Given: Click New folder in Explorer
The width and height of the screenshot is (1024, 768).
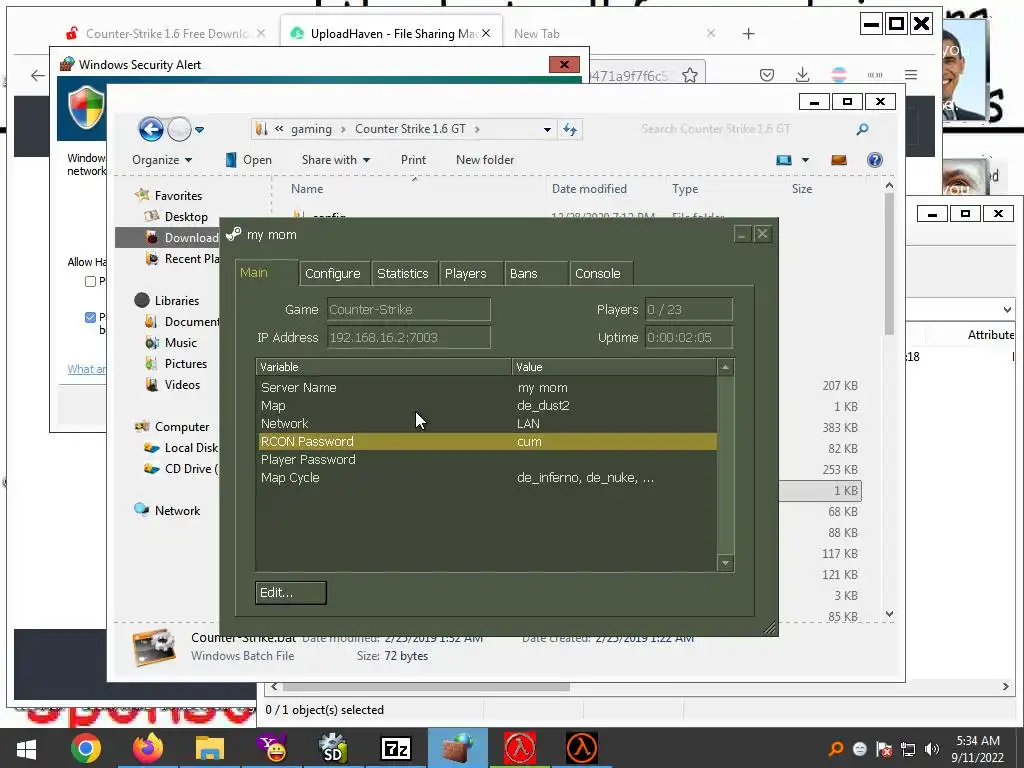Looking at the screenshot, I should 485,160.
